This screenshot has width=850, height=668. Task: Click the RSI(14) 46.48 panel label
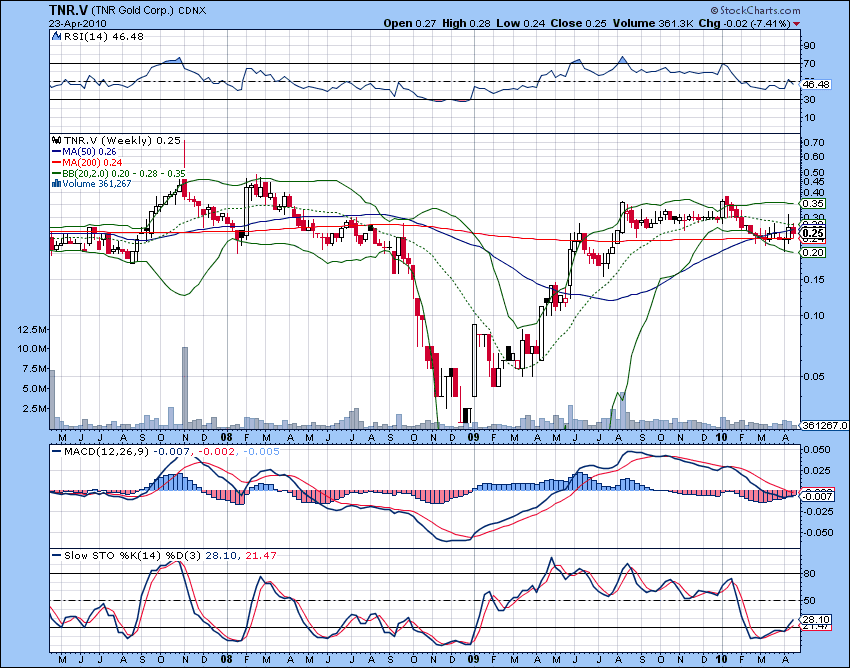[x=104, y=36]
